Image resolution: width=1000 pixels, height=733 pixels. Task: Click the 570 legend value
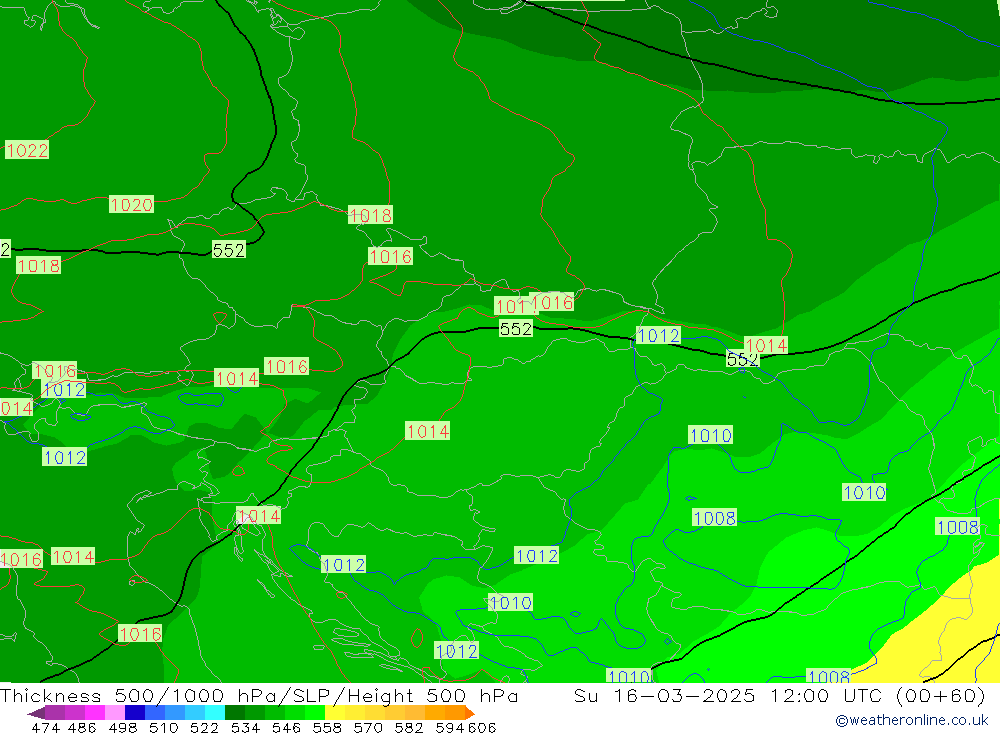(368, 727)
